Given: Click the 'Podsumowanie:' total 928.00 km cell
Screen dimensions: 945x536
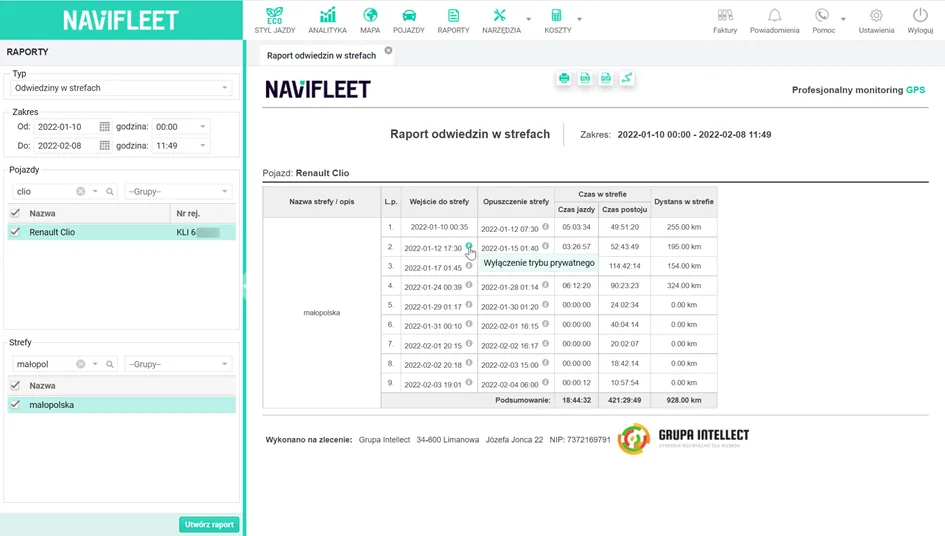Looking at the screenshot, I should pos(684,400).
